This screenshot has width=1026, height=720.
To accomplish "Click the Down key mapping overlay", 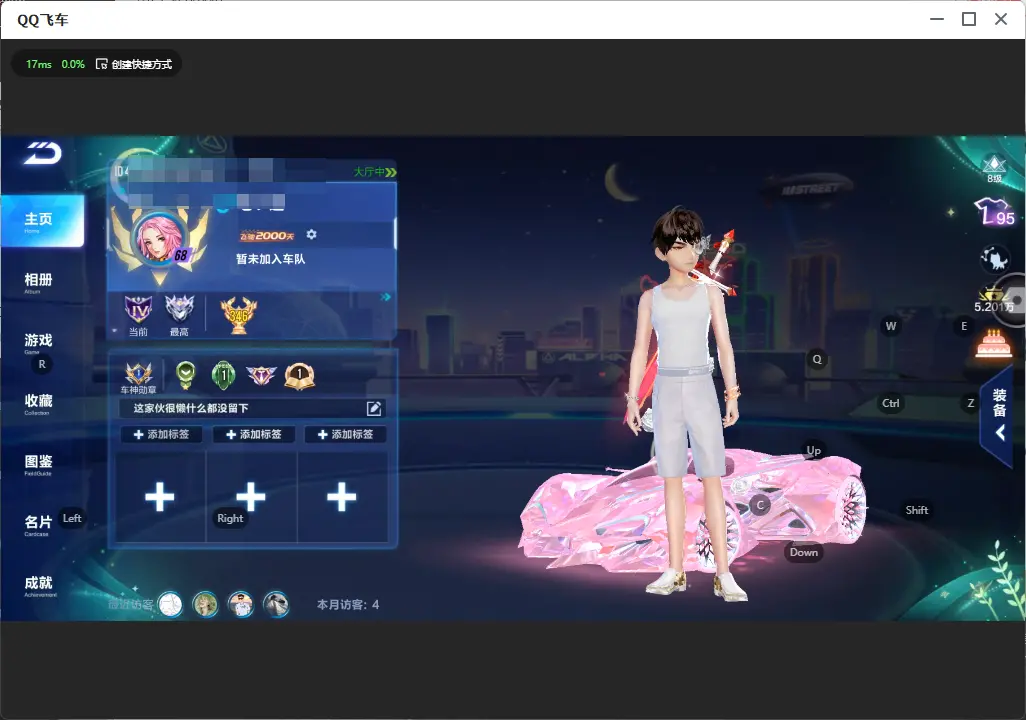I will pos(804,552).
